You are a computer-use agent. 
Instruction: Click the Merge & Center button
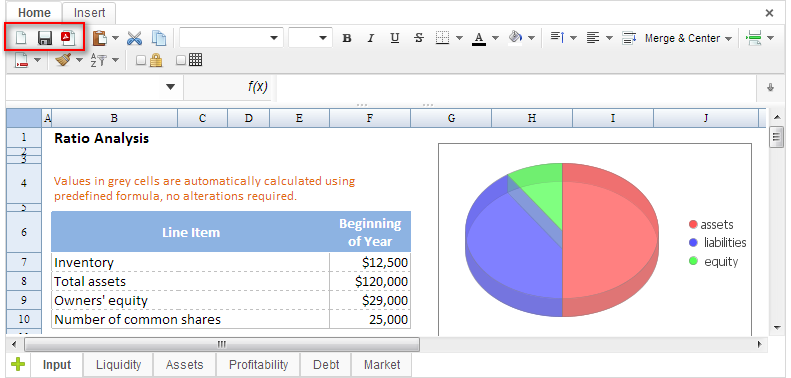tap(682, 38)
